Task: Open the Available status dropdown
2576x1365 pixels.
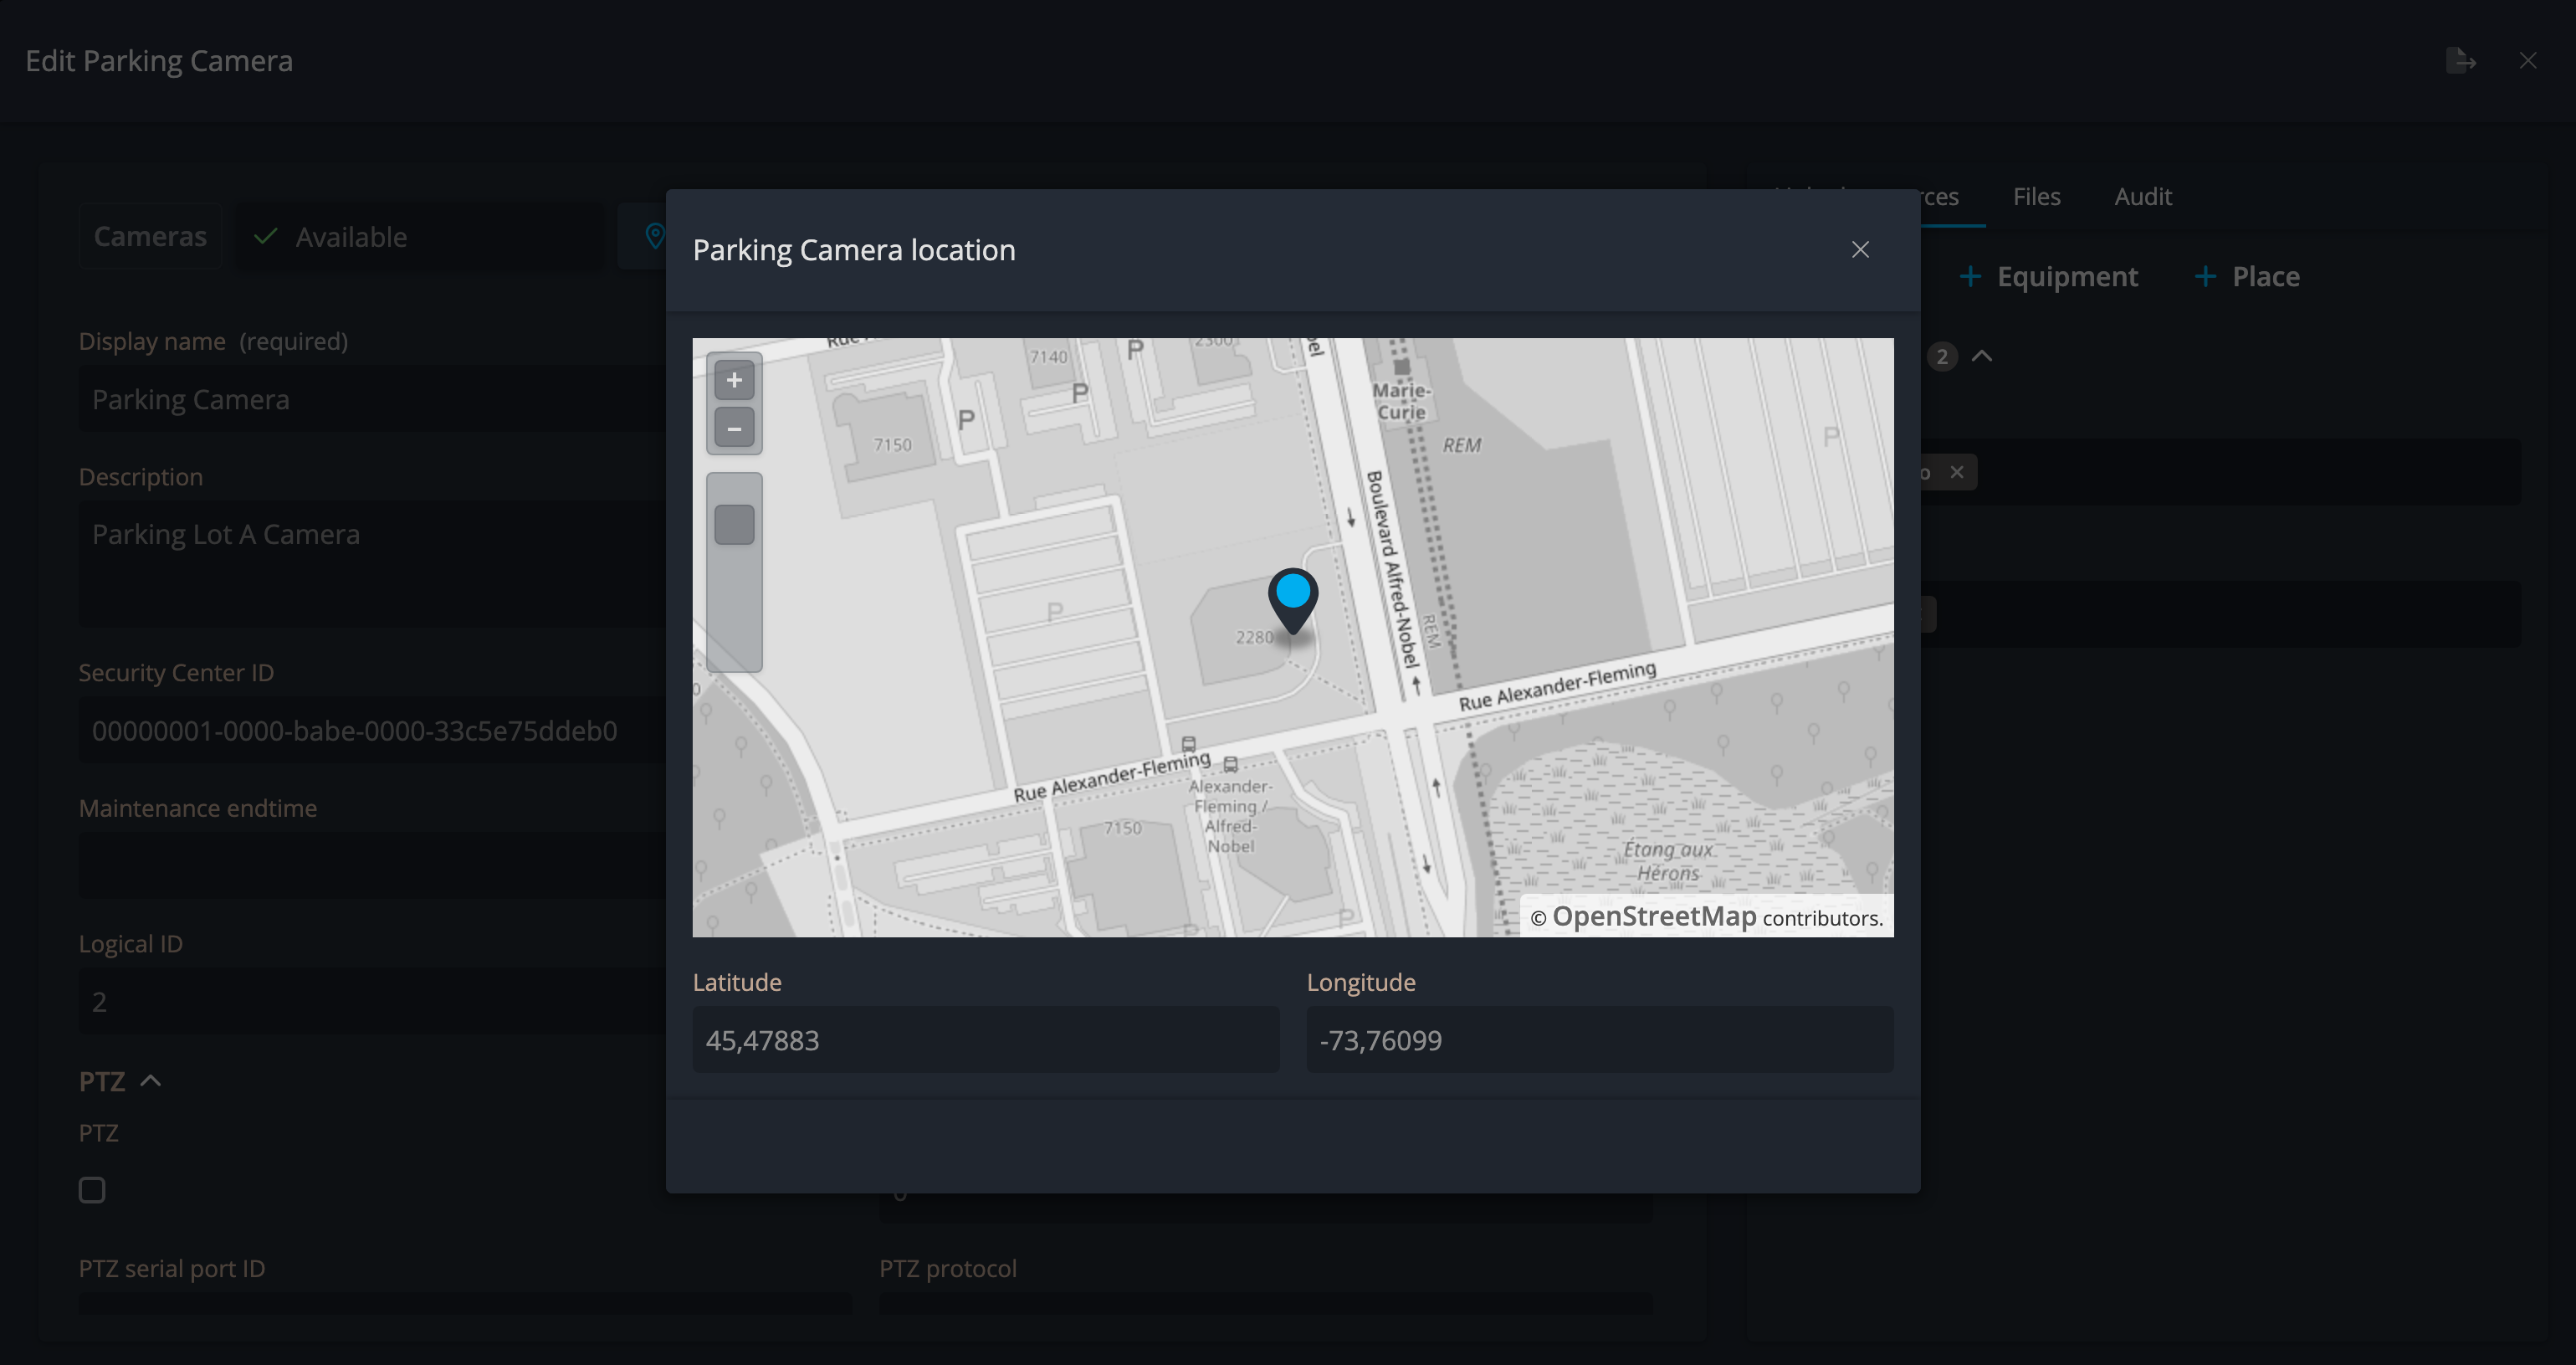Action: 420,237
